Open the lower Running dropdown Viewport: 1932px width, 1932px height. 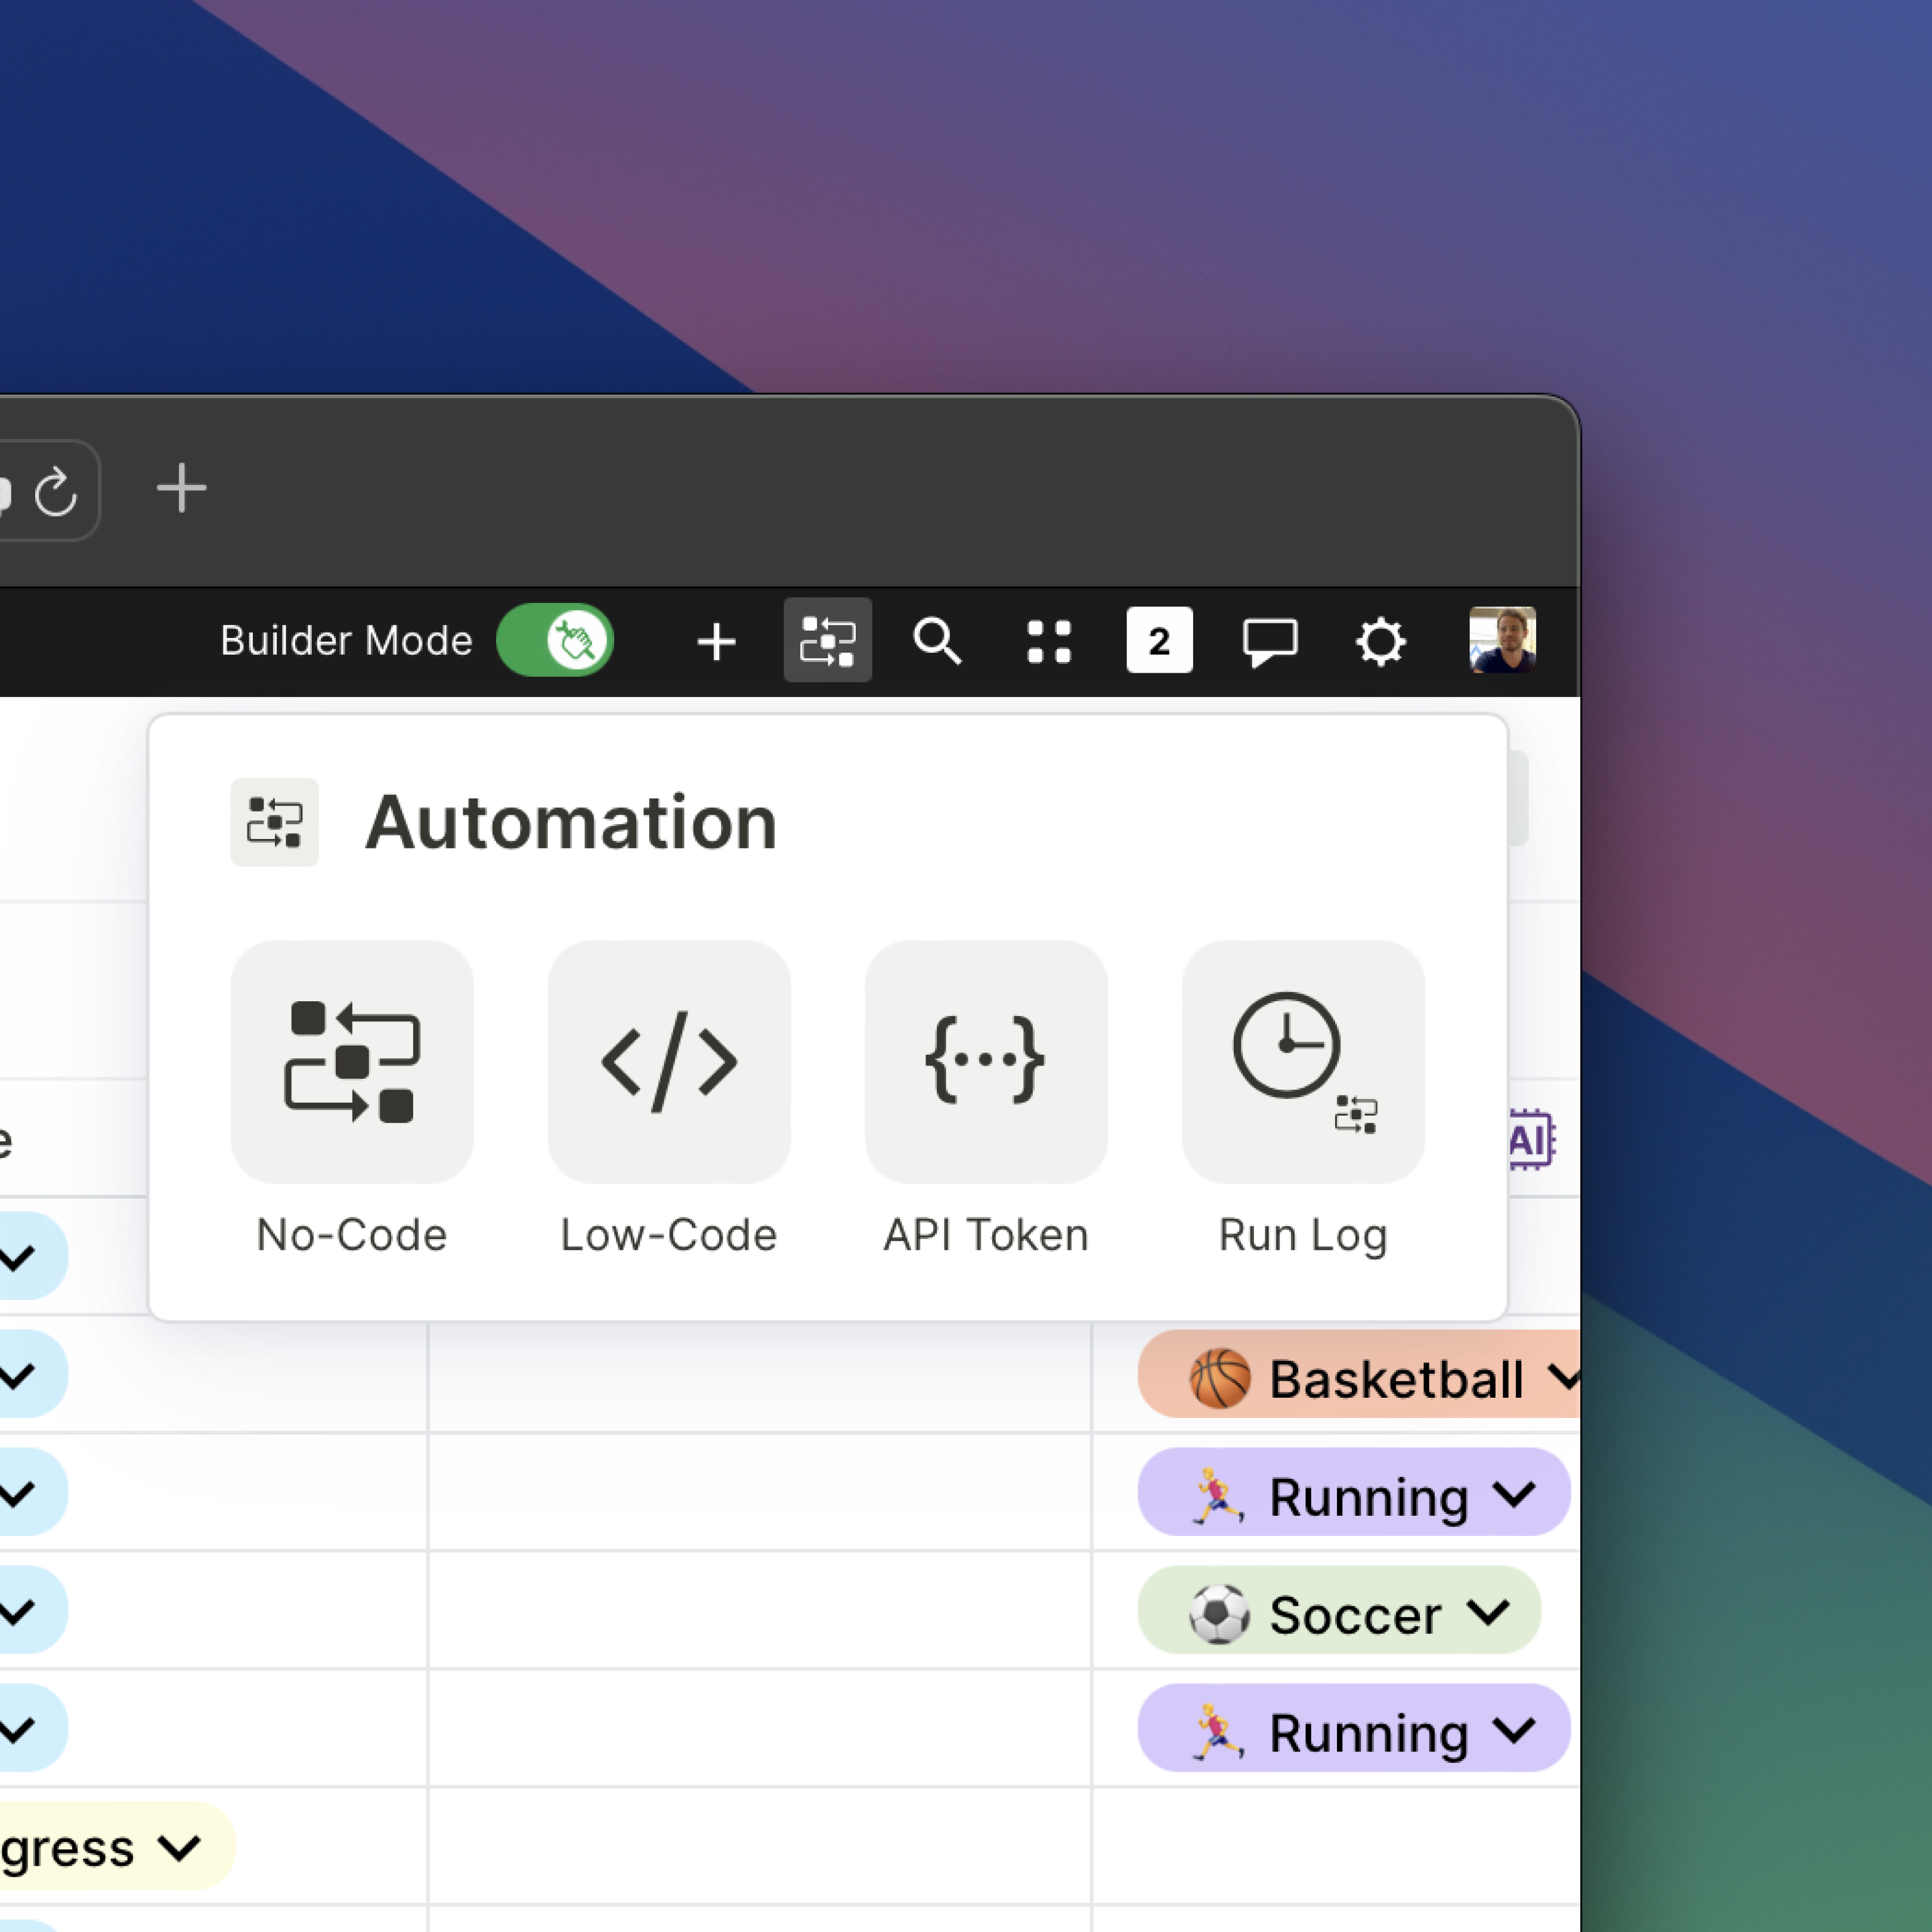1513,1731
